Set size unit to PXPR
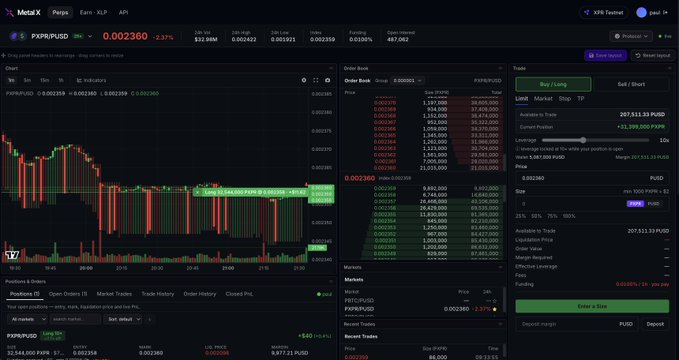Screen dimensions: 679x360 tap(635, 204)
